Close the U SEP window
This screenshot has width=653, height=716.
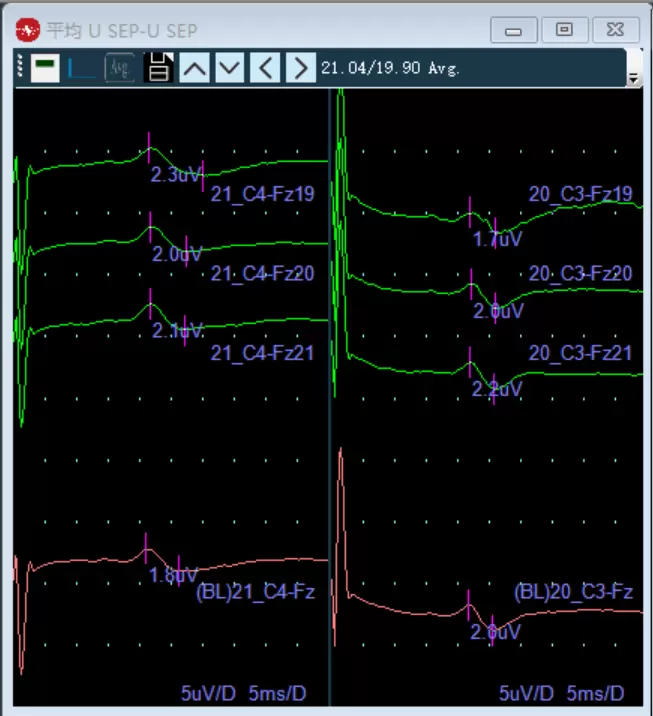point(616,30)
